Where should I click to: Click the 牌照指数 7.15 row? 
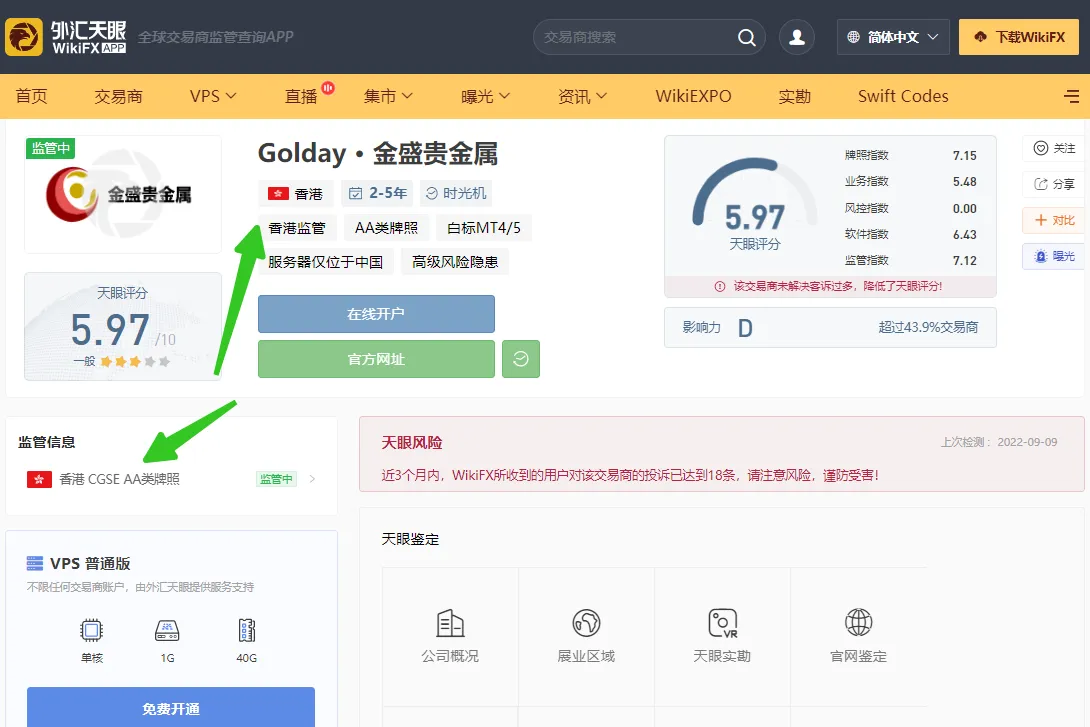pos(911,155)
